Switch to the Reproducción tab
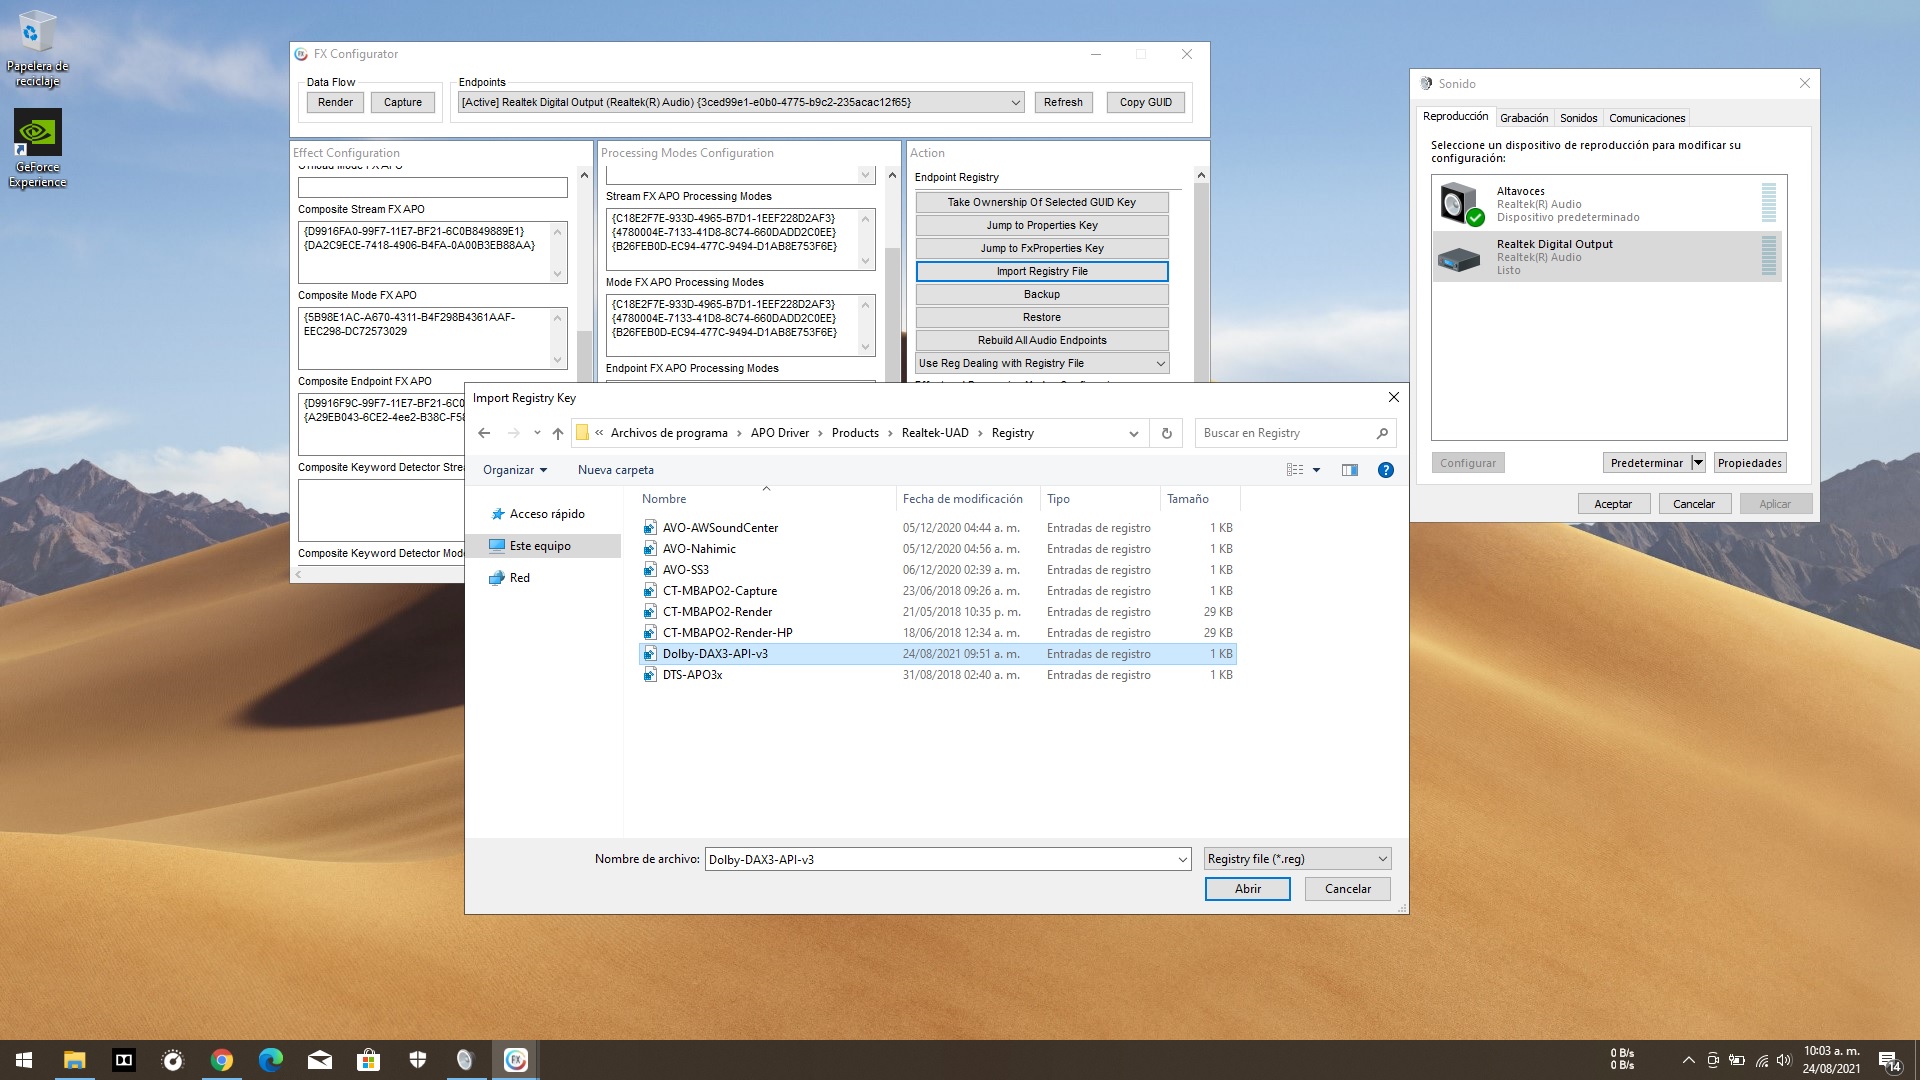 [1455, 117]
